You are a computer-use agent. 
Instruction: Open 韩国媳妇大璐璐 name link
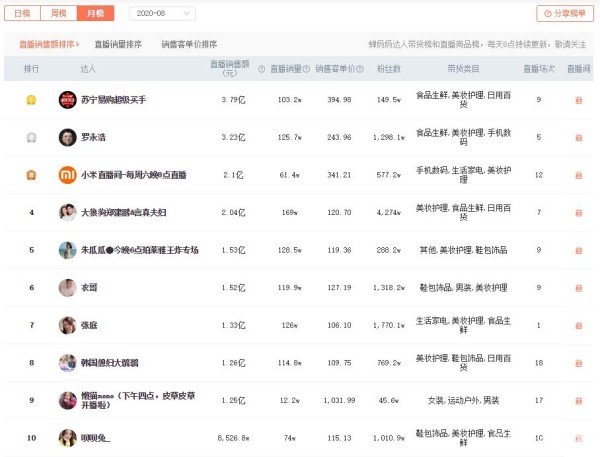(109, 363)
